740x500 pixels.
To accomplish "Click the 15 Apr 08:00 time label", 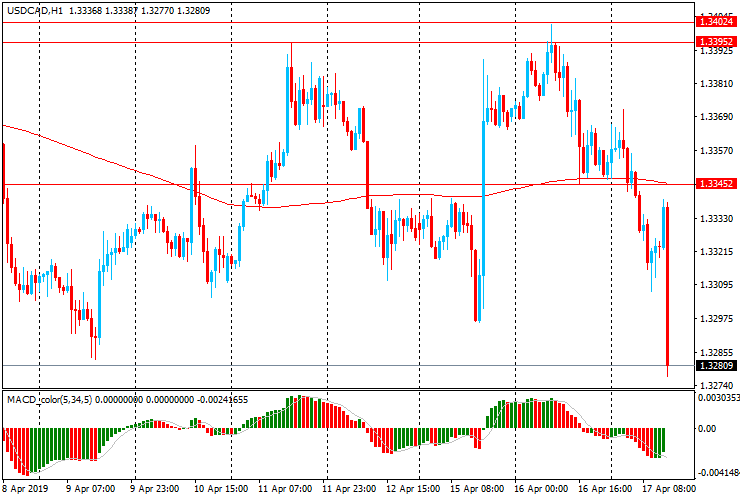I will 477,489.
